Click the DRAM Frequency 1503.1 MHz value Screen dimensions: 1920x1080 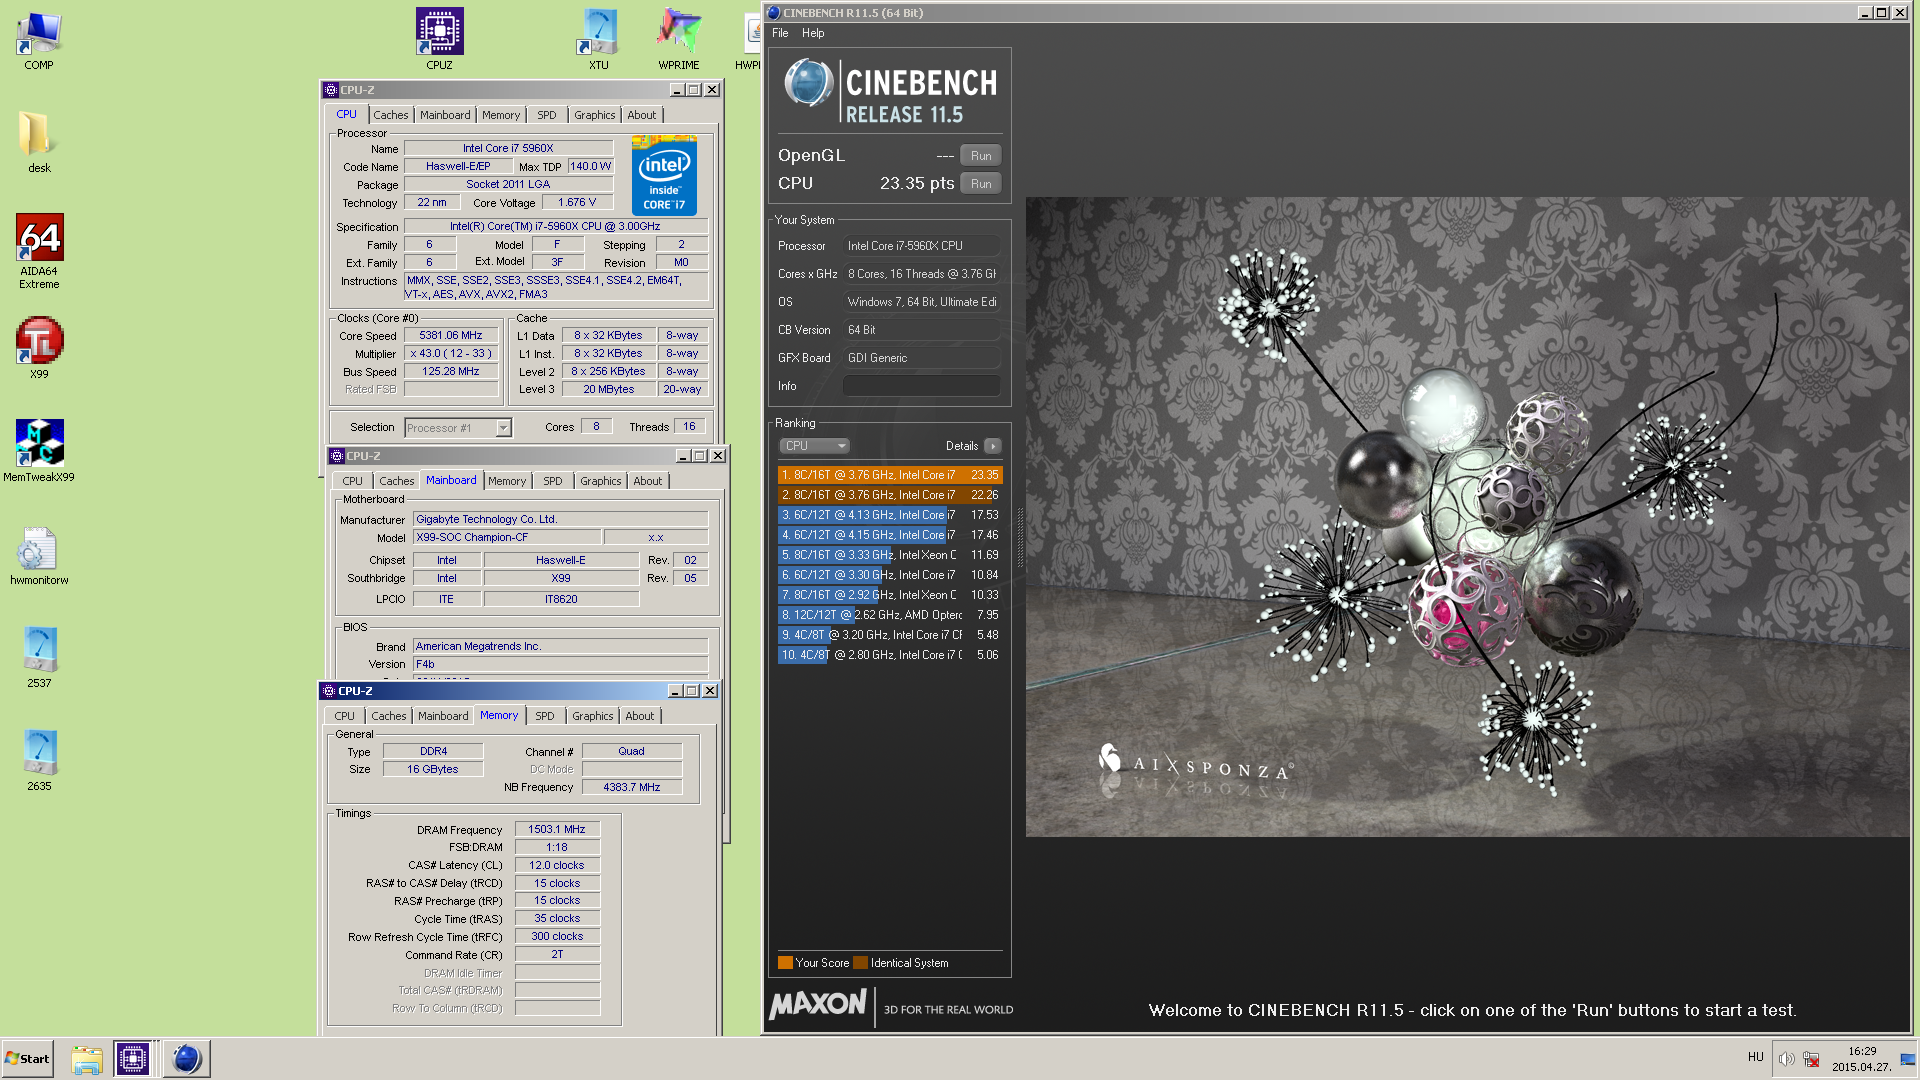pyautogui.click(x=557, y=830)
